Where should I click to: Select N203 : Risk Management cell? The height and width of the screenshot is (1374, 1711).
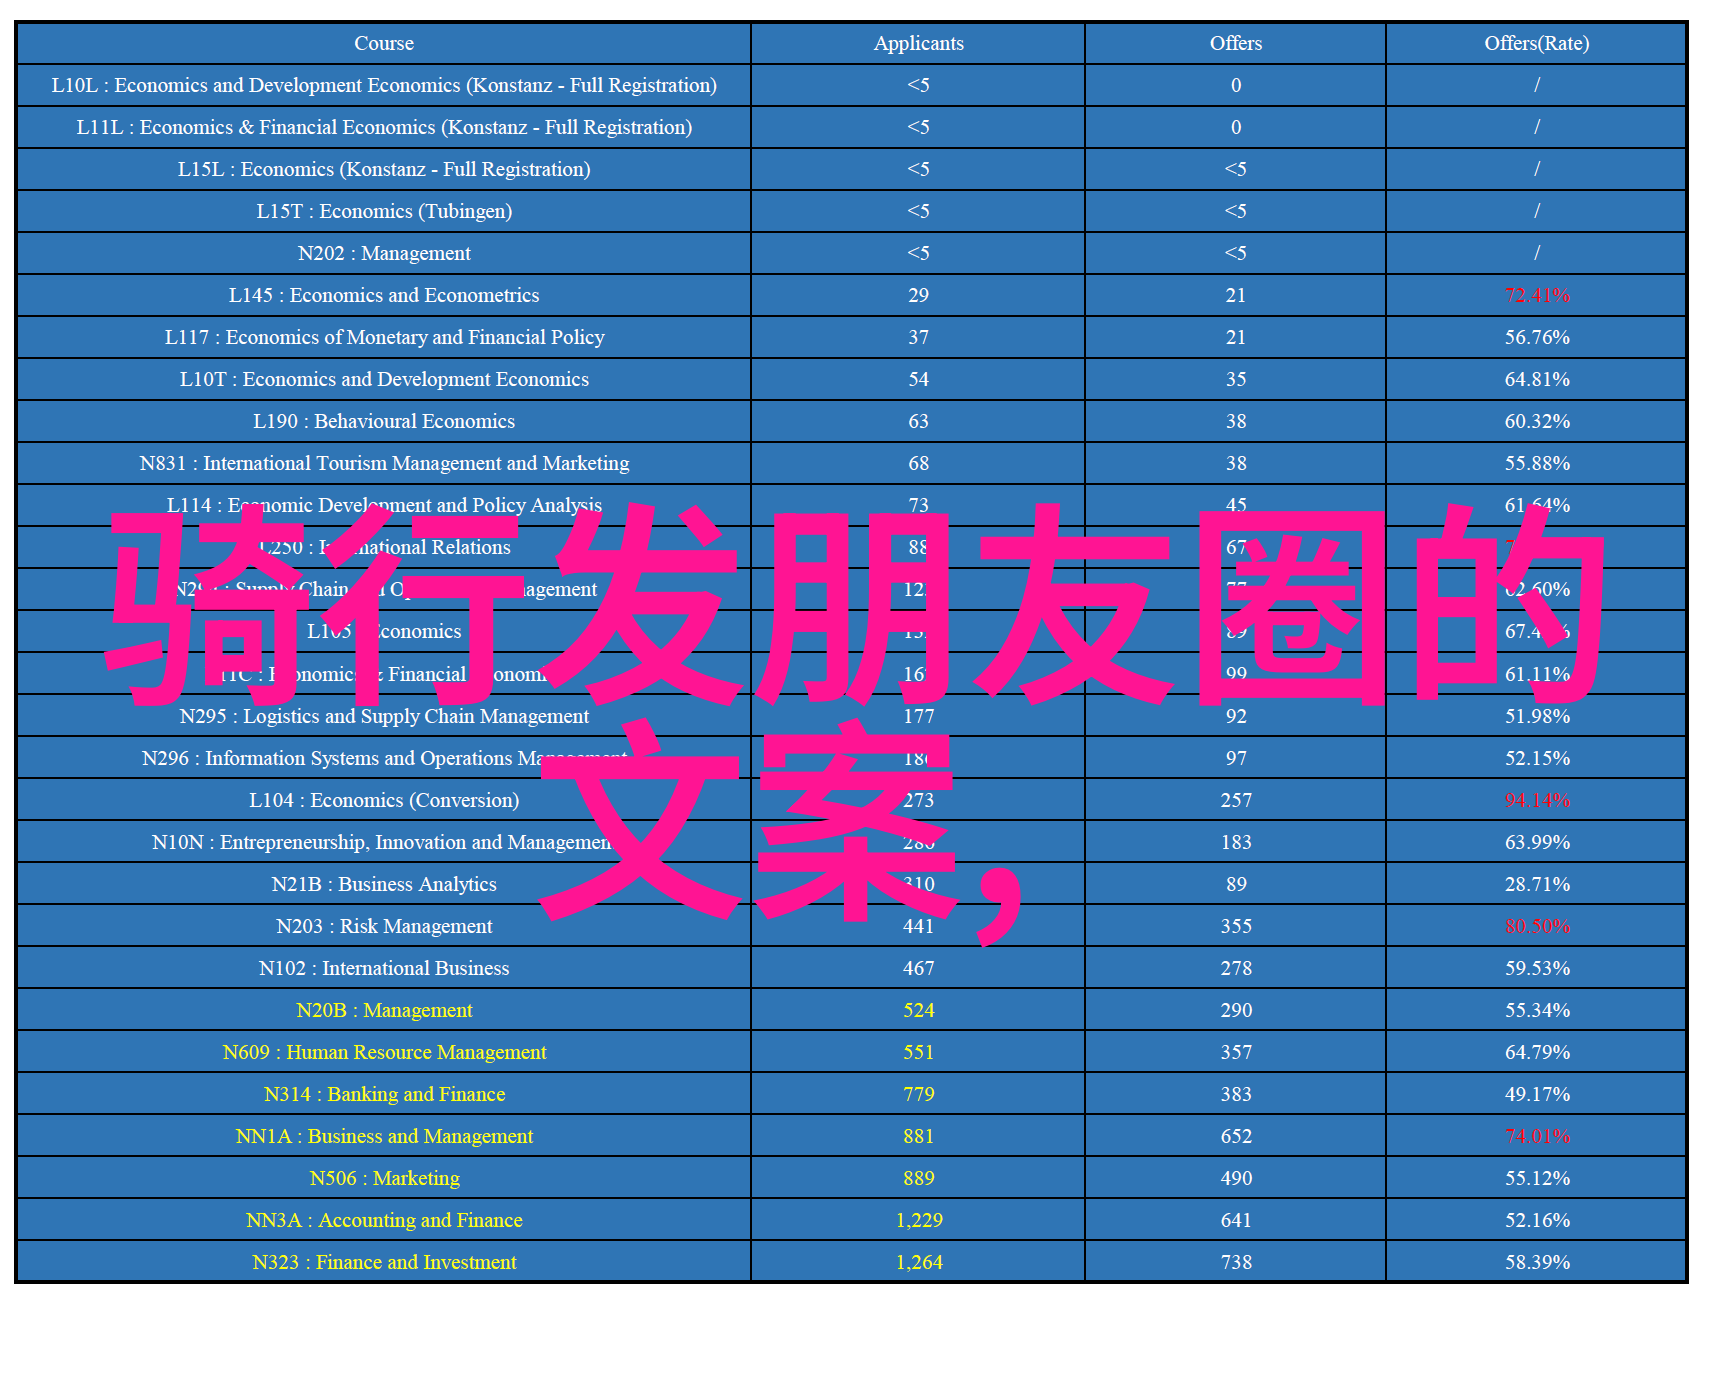(x=384, y=926)
